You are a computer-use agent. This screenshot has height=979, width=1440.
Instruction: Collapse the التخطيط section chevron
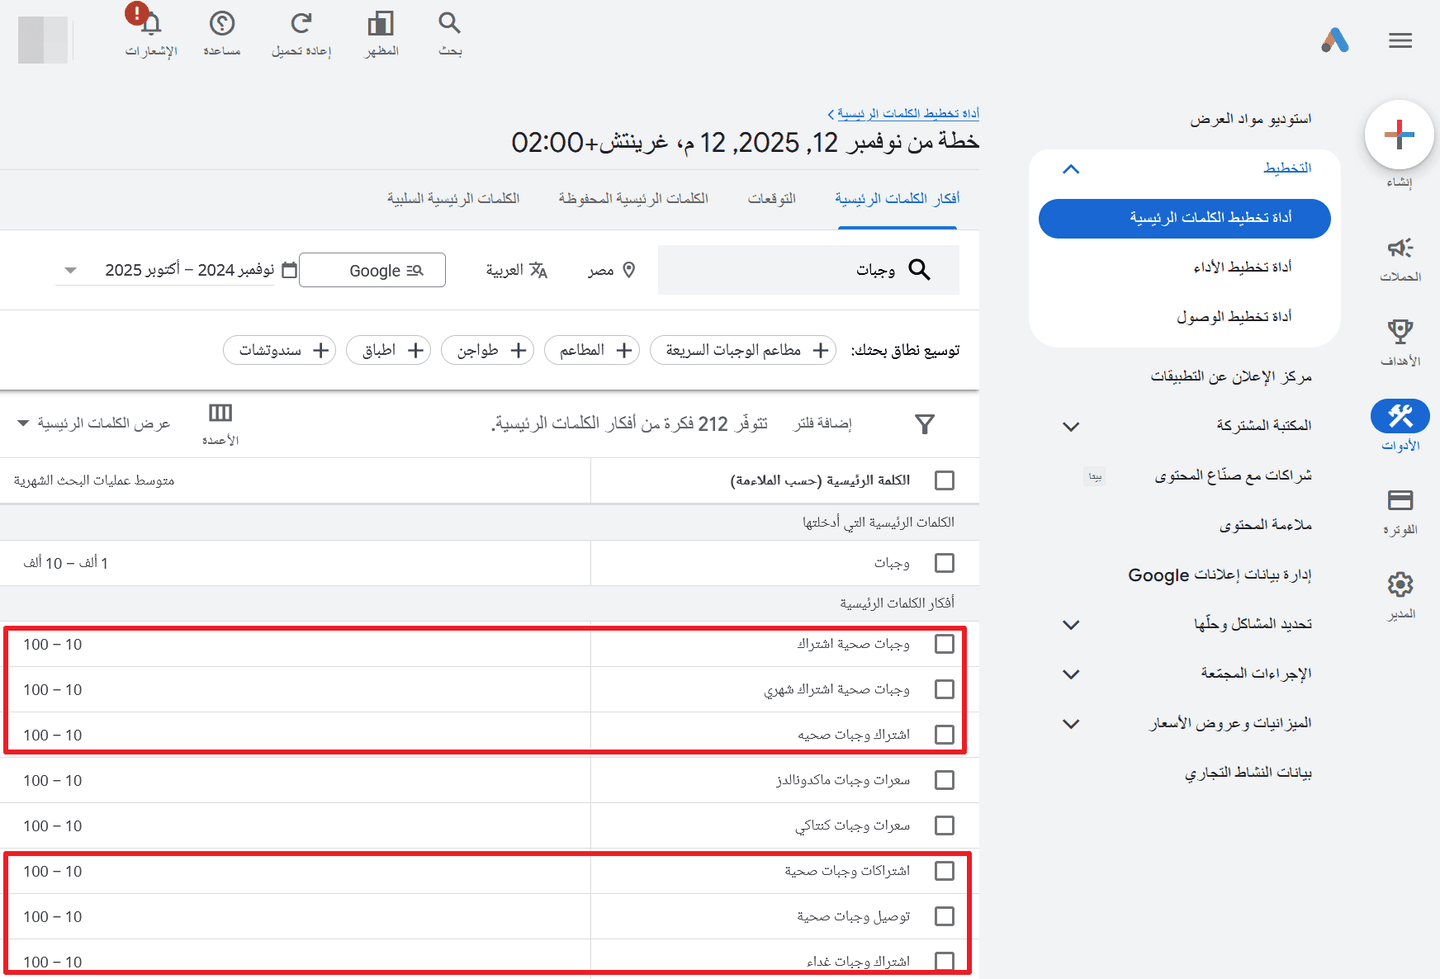pos(1071,169)
